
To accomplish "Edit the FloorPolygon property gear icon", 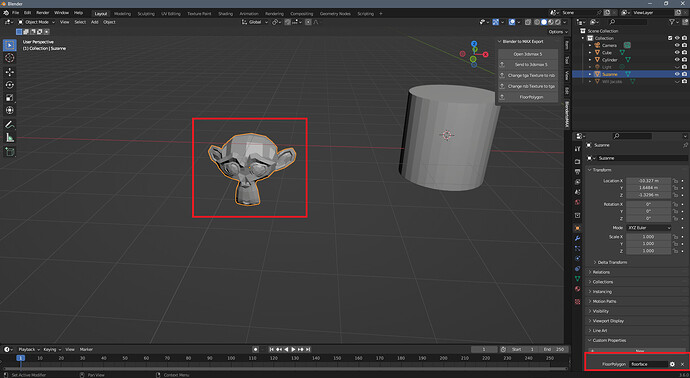I will [672, 364].
